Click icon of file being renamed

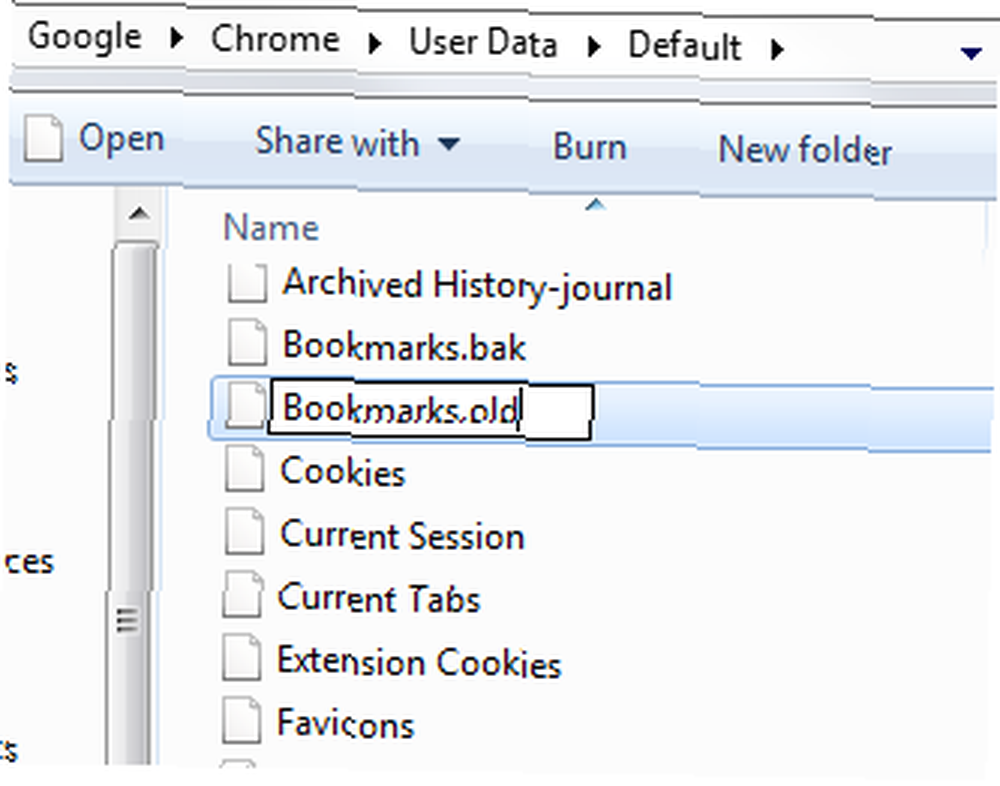pyautogui.click(x=242, y=409)
